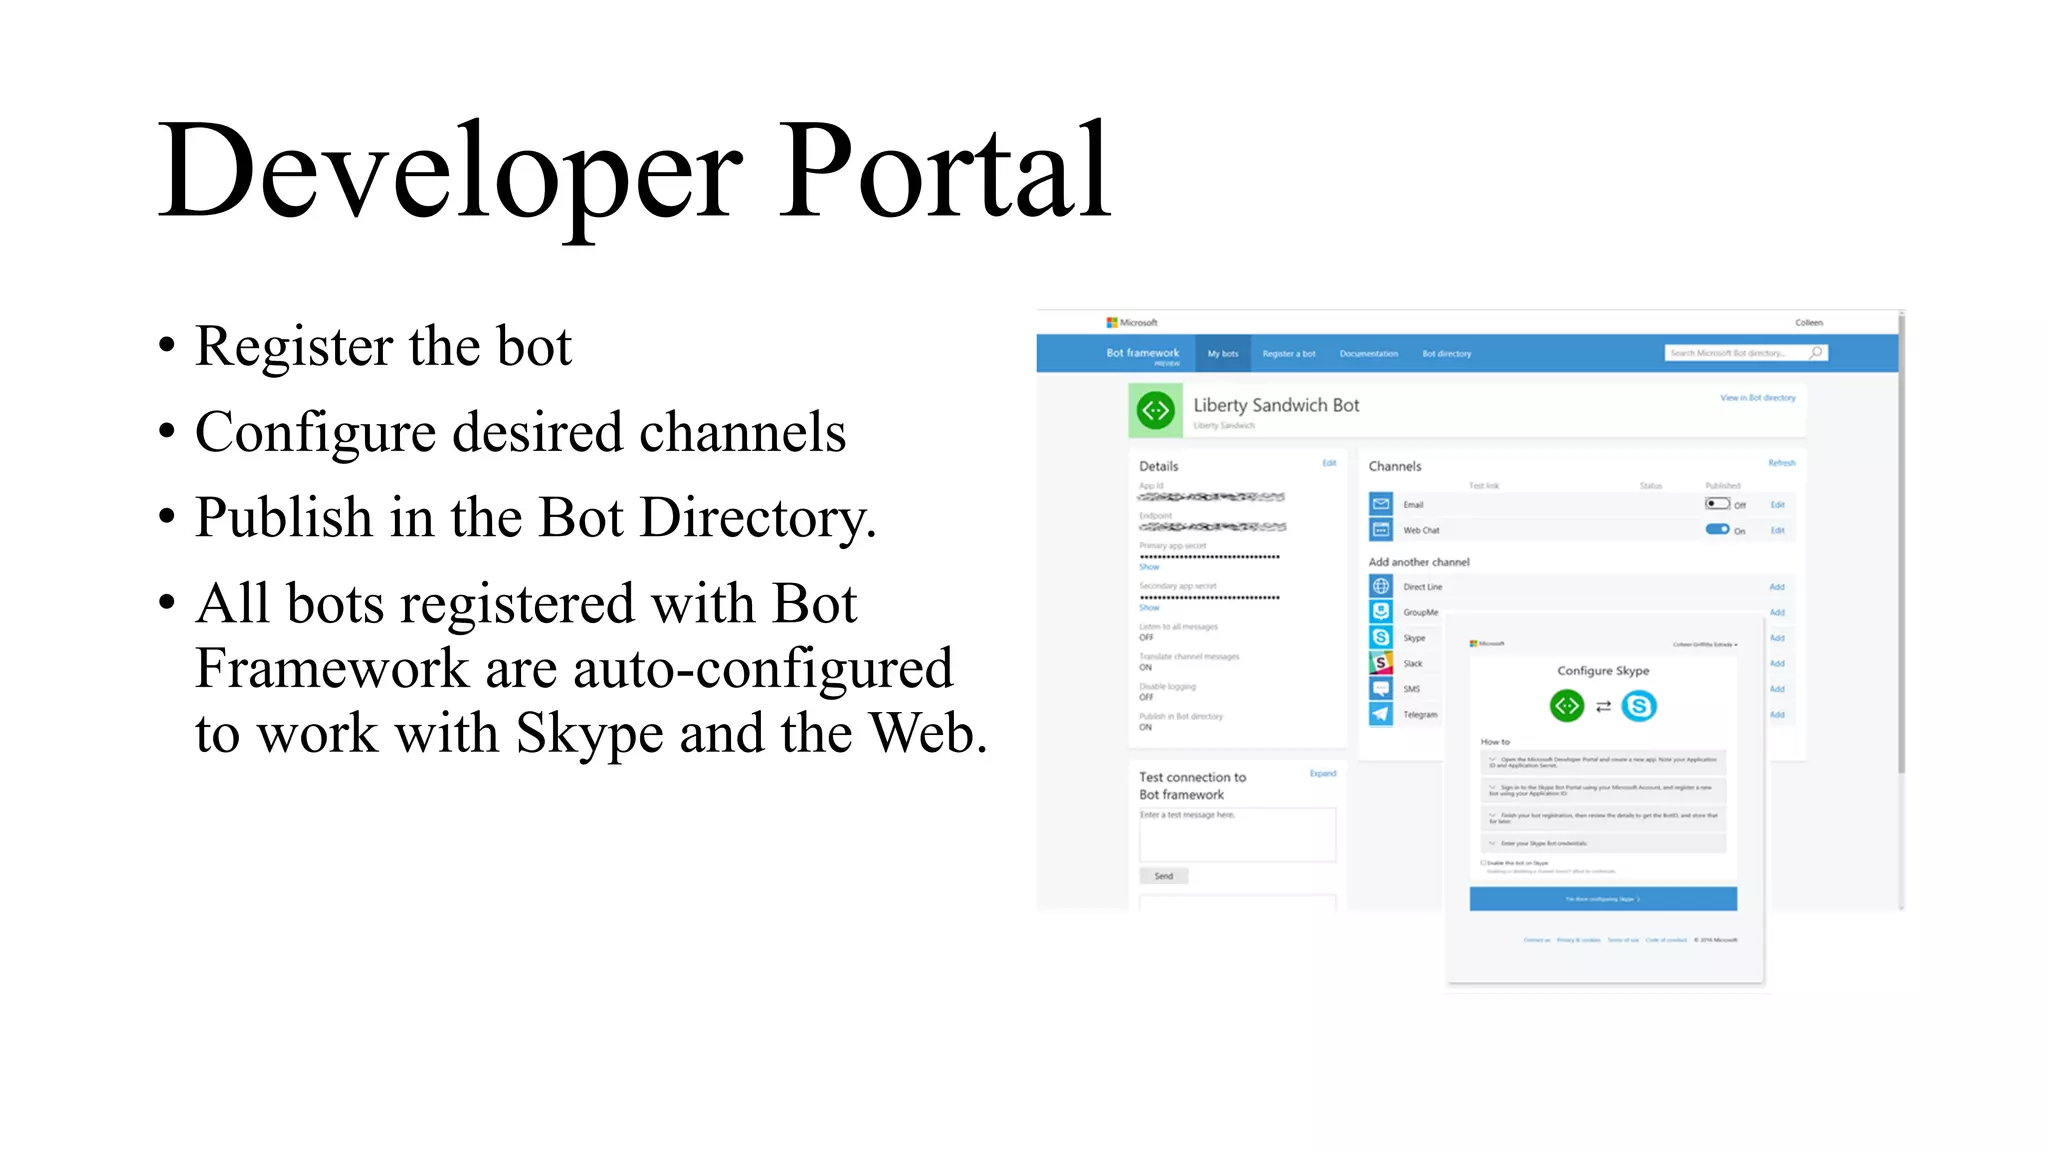Click the Direct Line globe icon
Image resolution: width=2048 pixels, height=1152 pixels.
click(1381, 586)
